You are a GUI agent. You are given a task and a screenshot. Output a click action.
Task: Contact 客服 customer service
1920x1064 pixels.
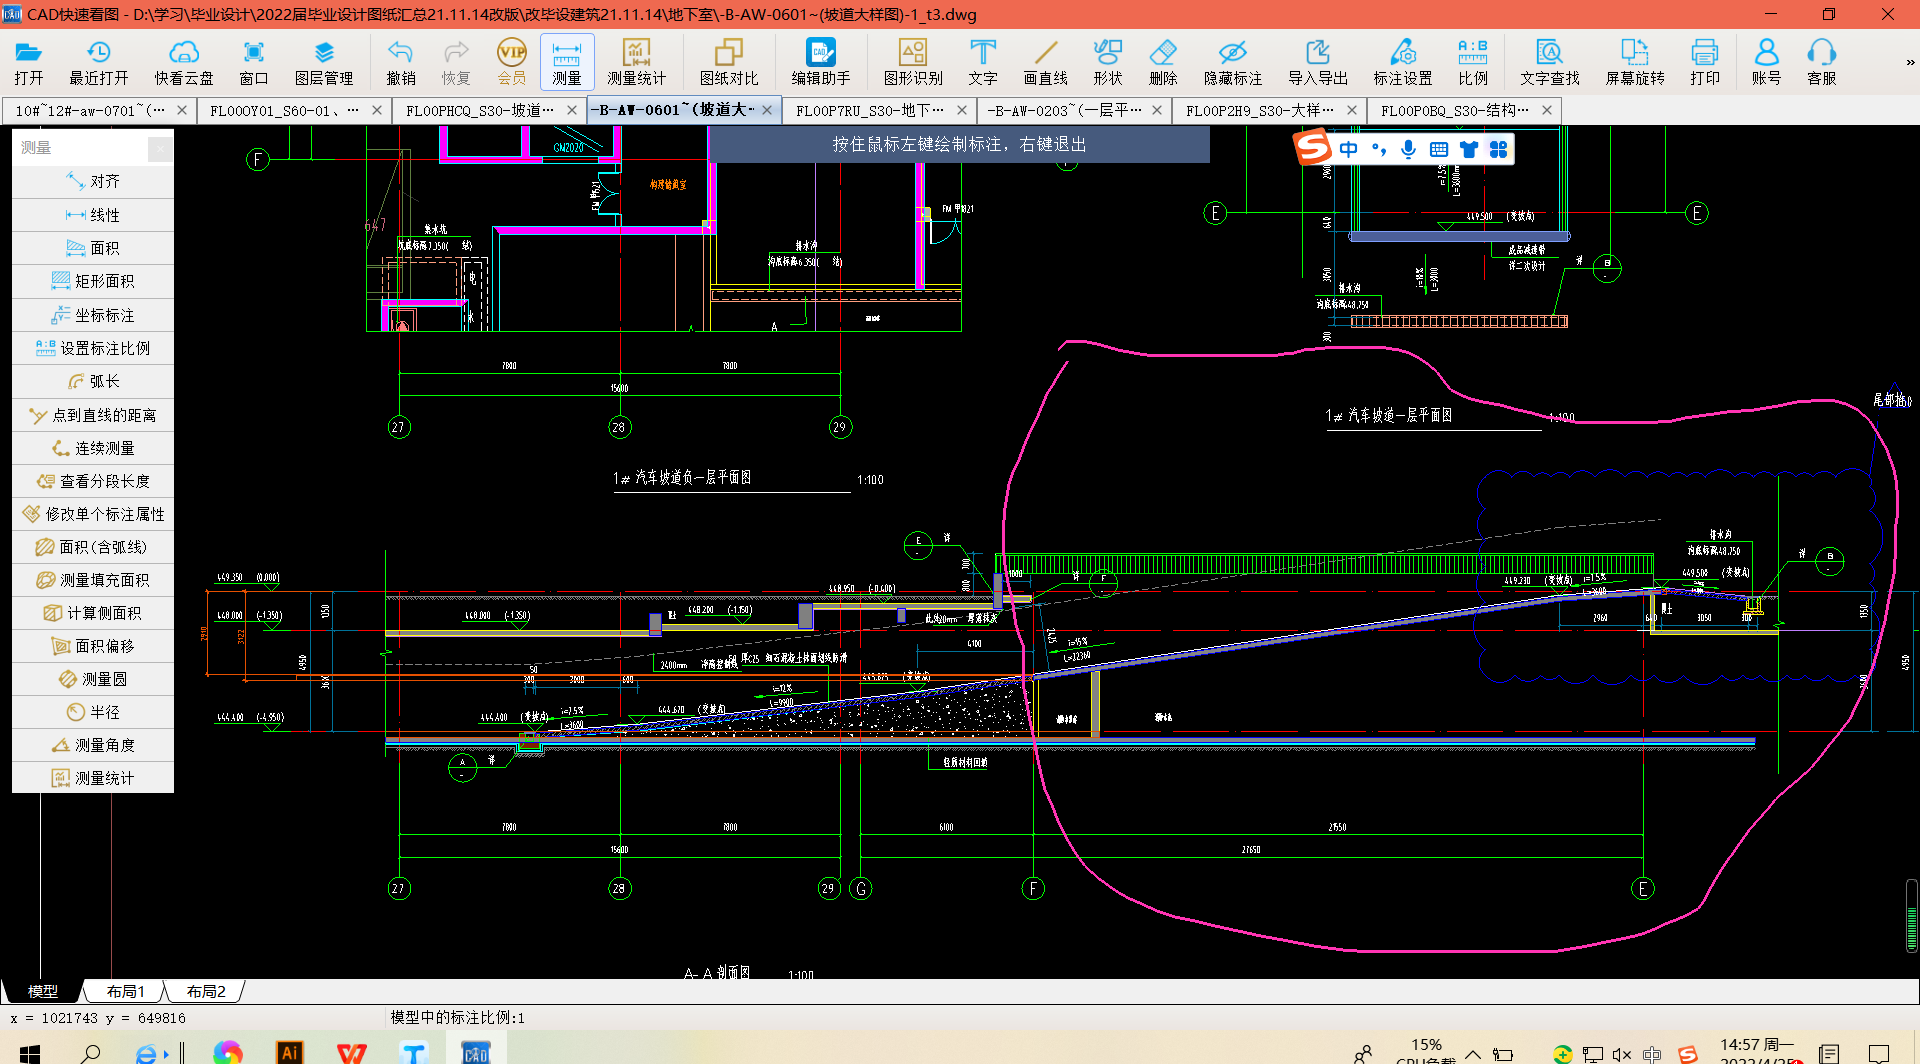(1822, 62)
